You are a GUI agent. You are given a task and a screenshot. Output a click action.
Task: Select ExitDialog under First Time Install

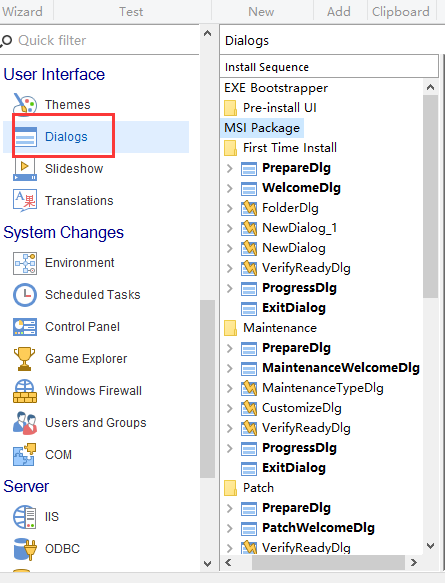tap(294, 308)
